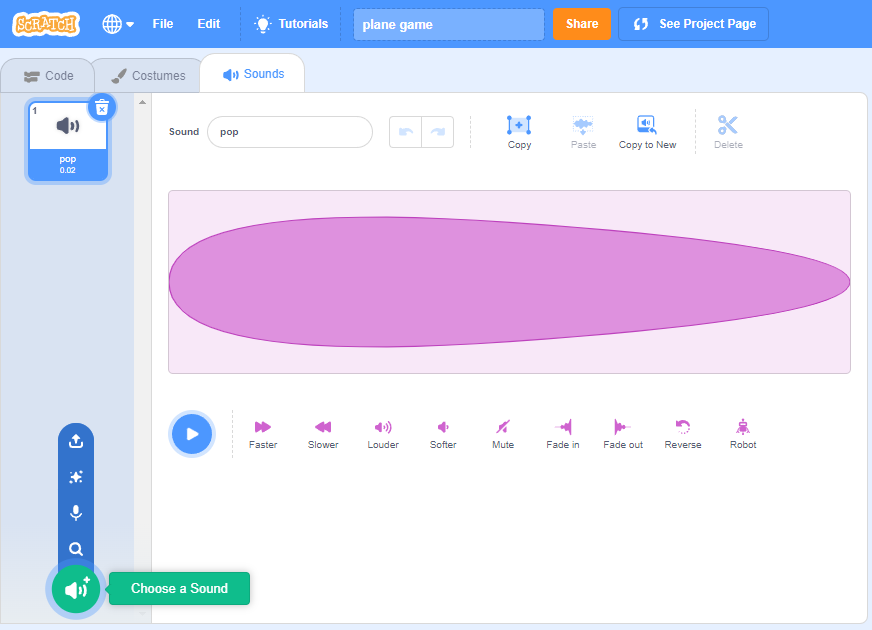Click the Record microphone icon
Screen dimensions: 872x630
[76, 513]
